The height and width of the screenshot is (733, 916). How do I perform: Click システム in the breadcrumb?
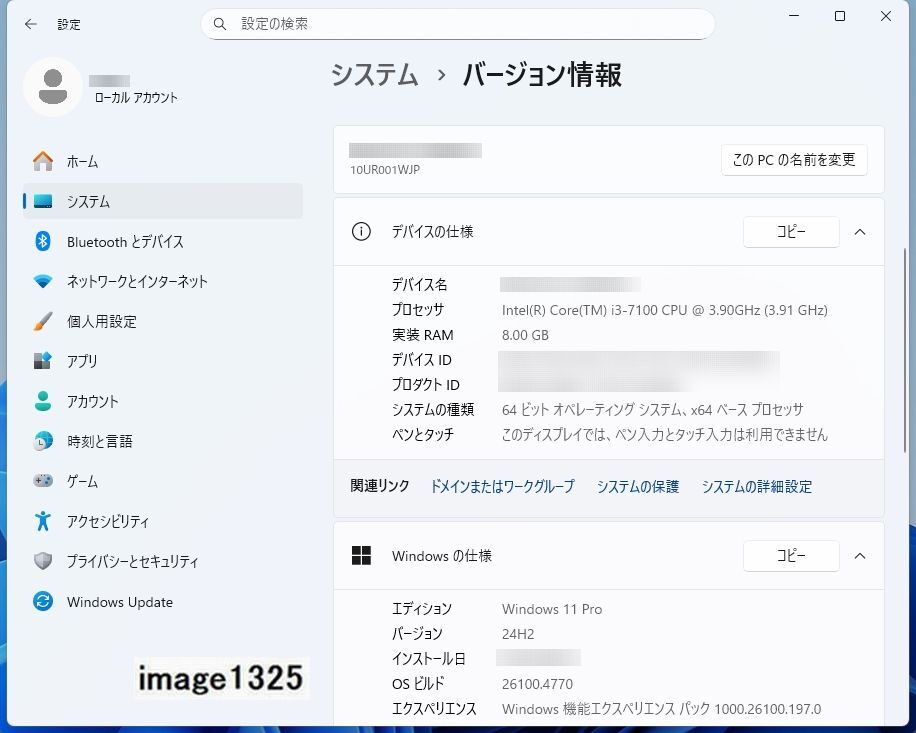(x=374, y=75)
